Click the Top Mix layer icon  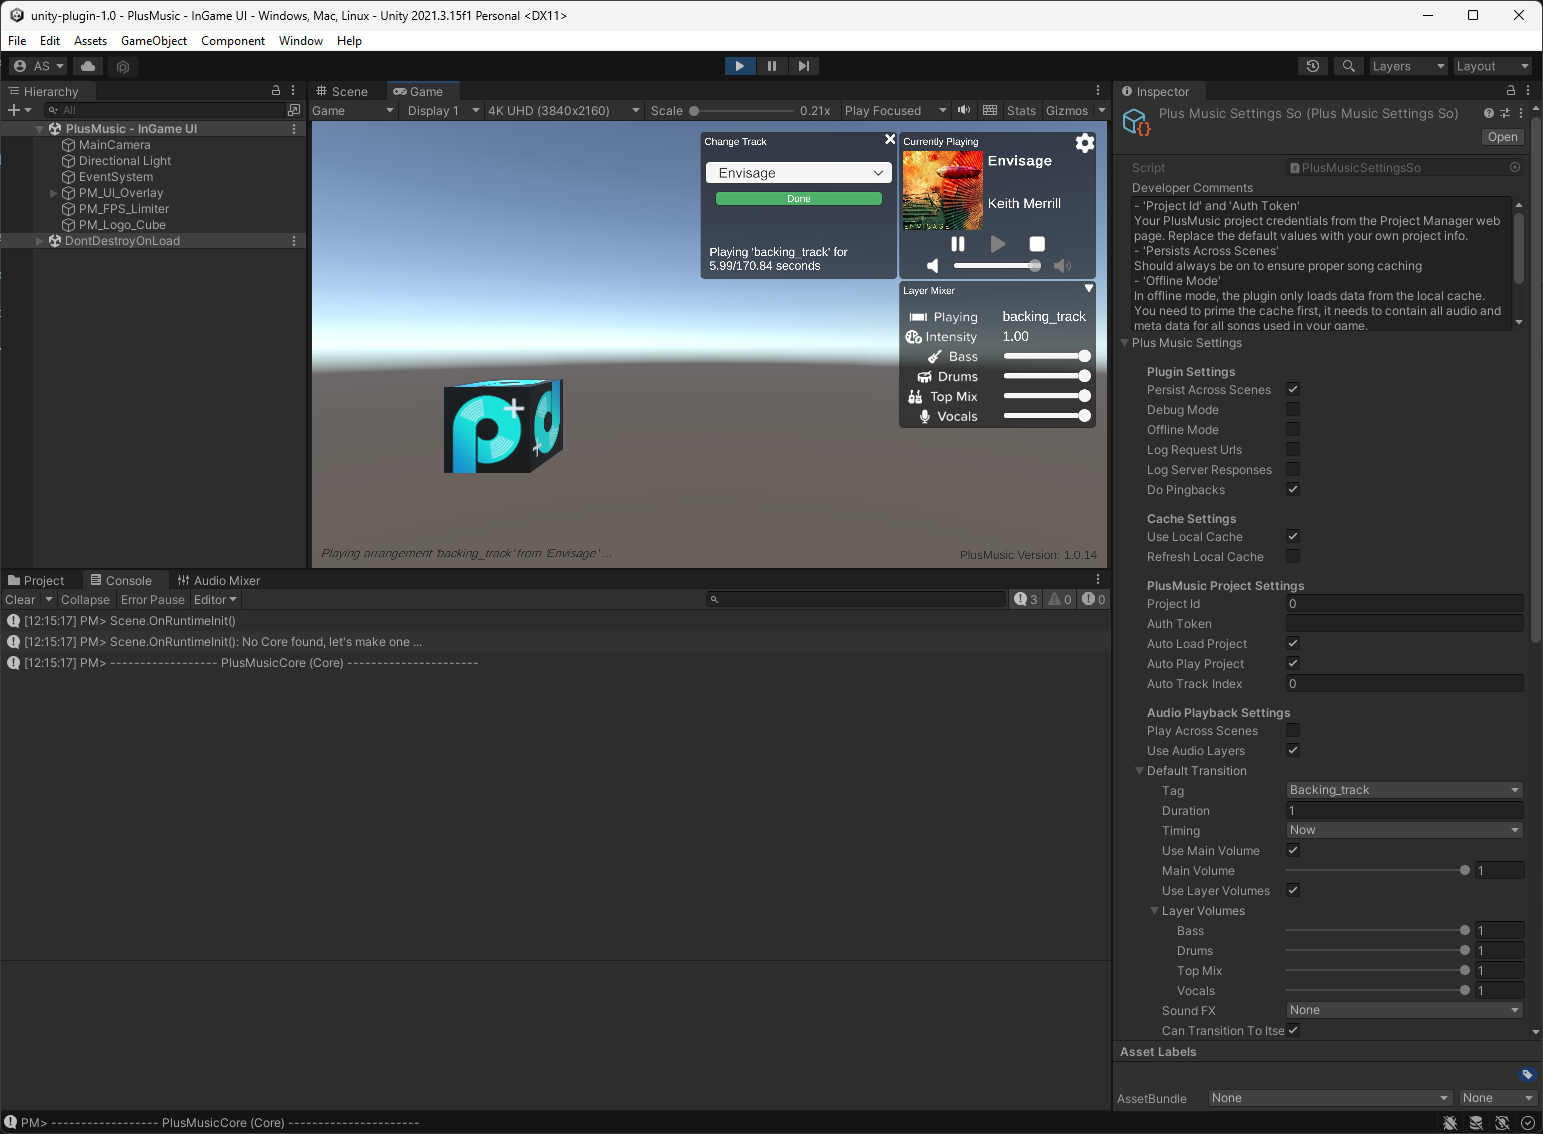pos(915,397)
